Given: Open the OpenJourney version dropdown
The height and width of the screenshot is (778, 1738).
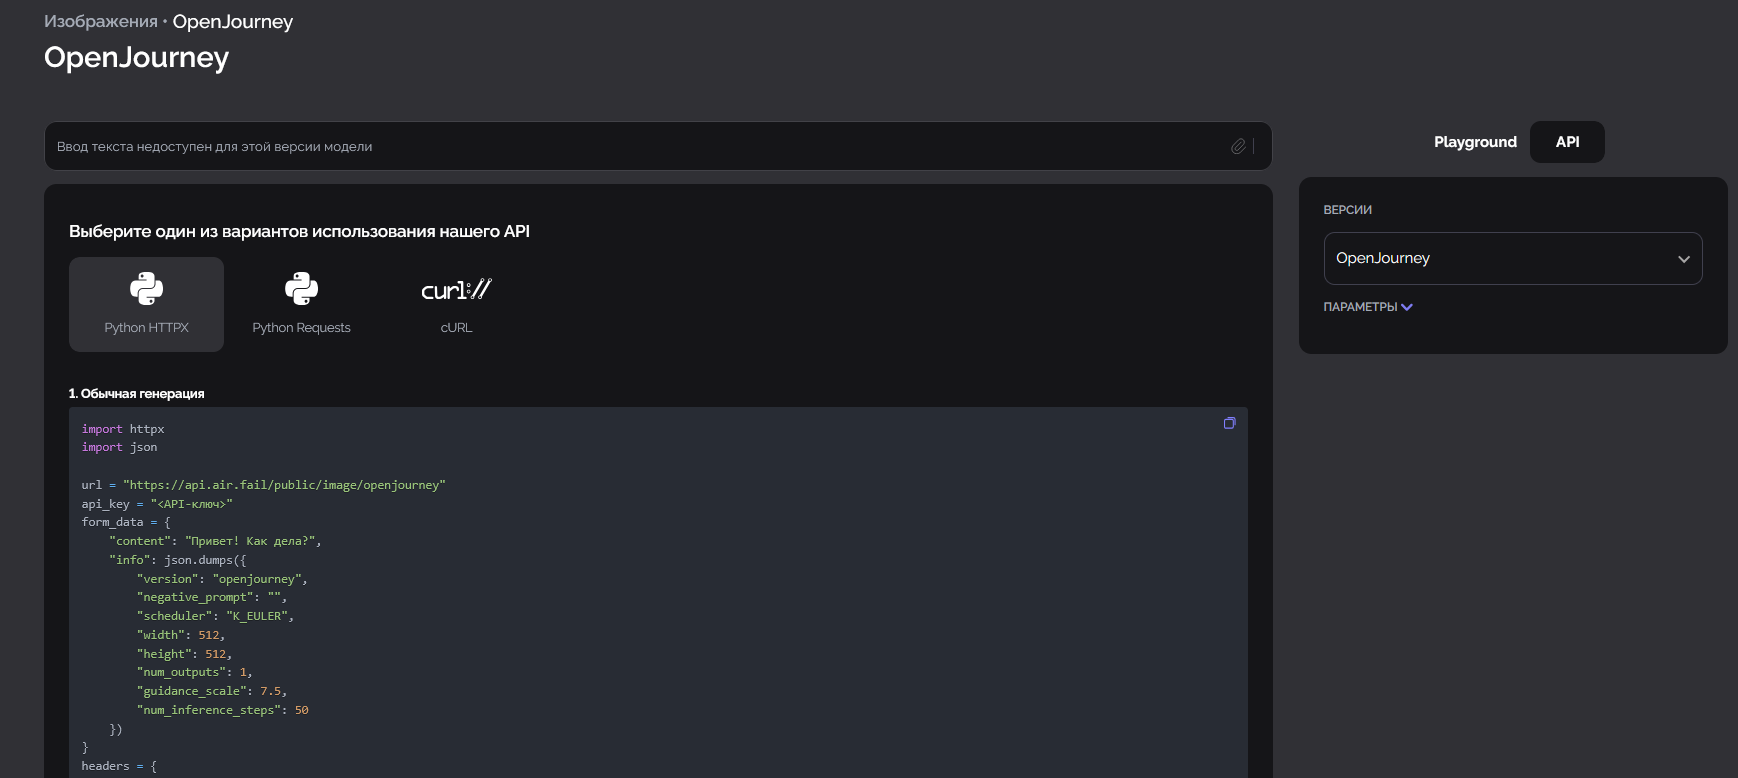Looking at the screenshot, I should coord(1513,258).
